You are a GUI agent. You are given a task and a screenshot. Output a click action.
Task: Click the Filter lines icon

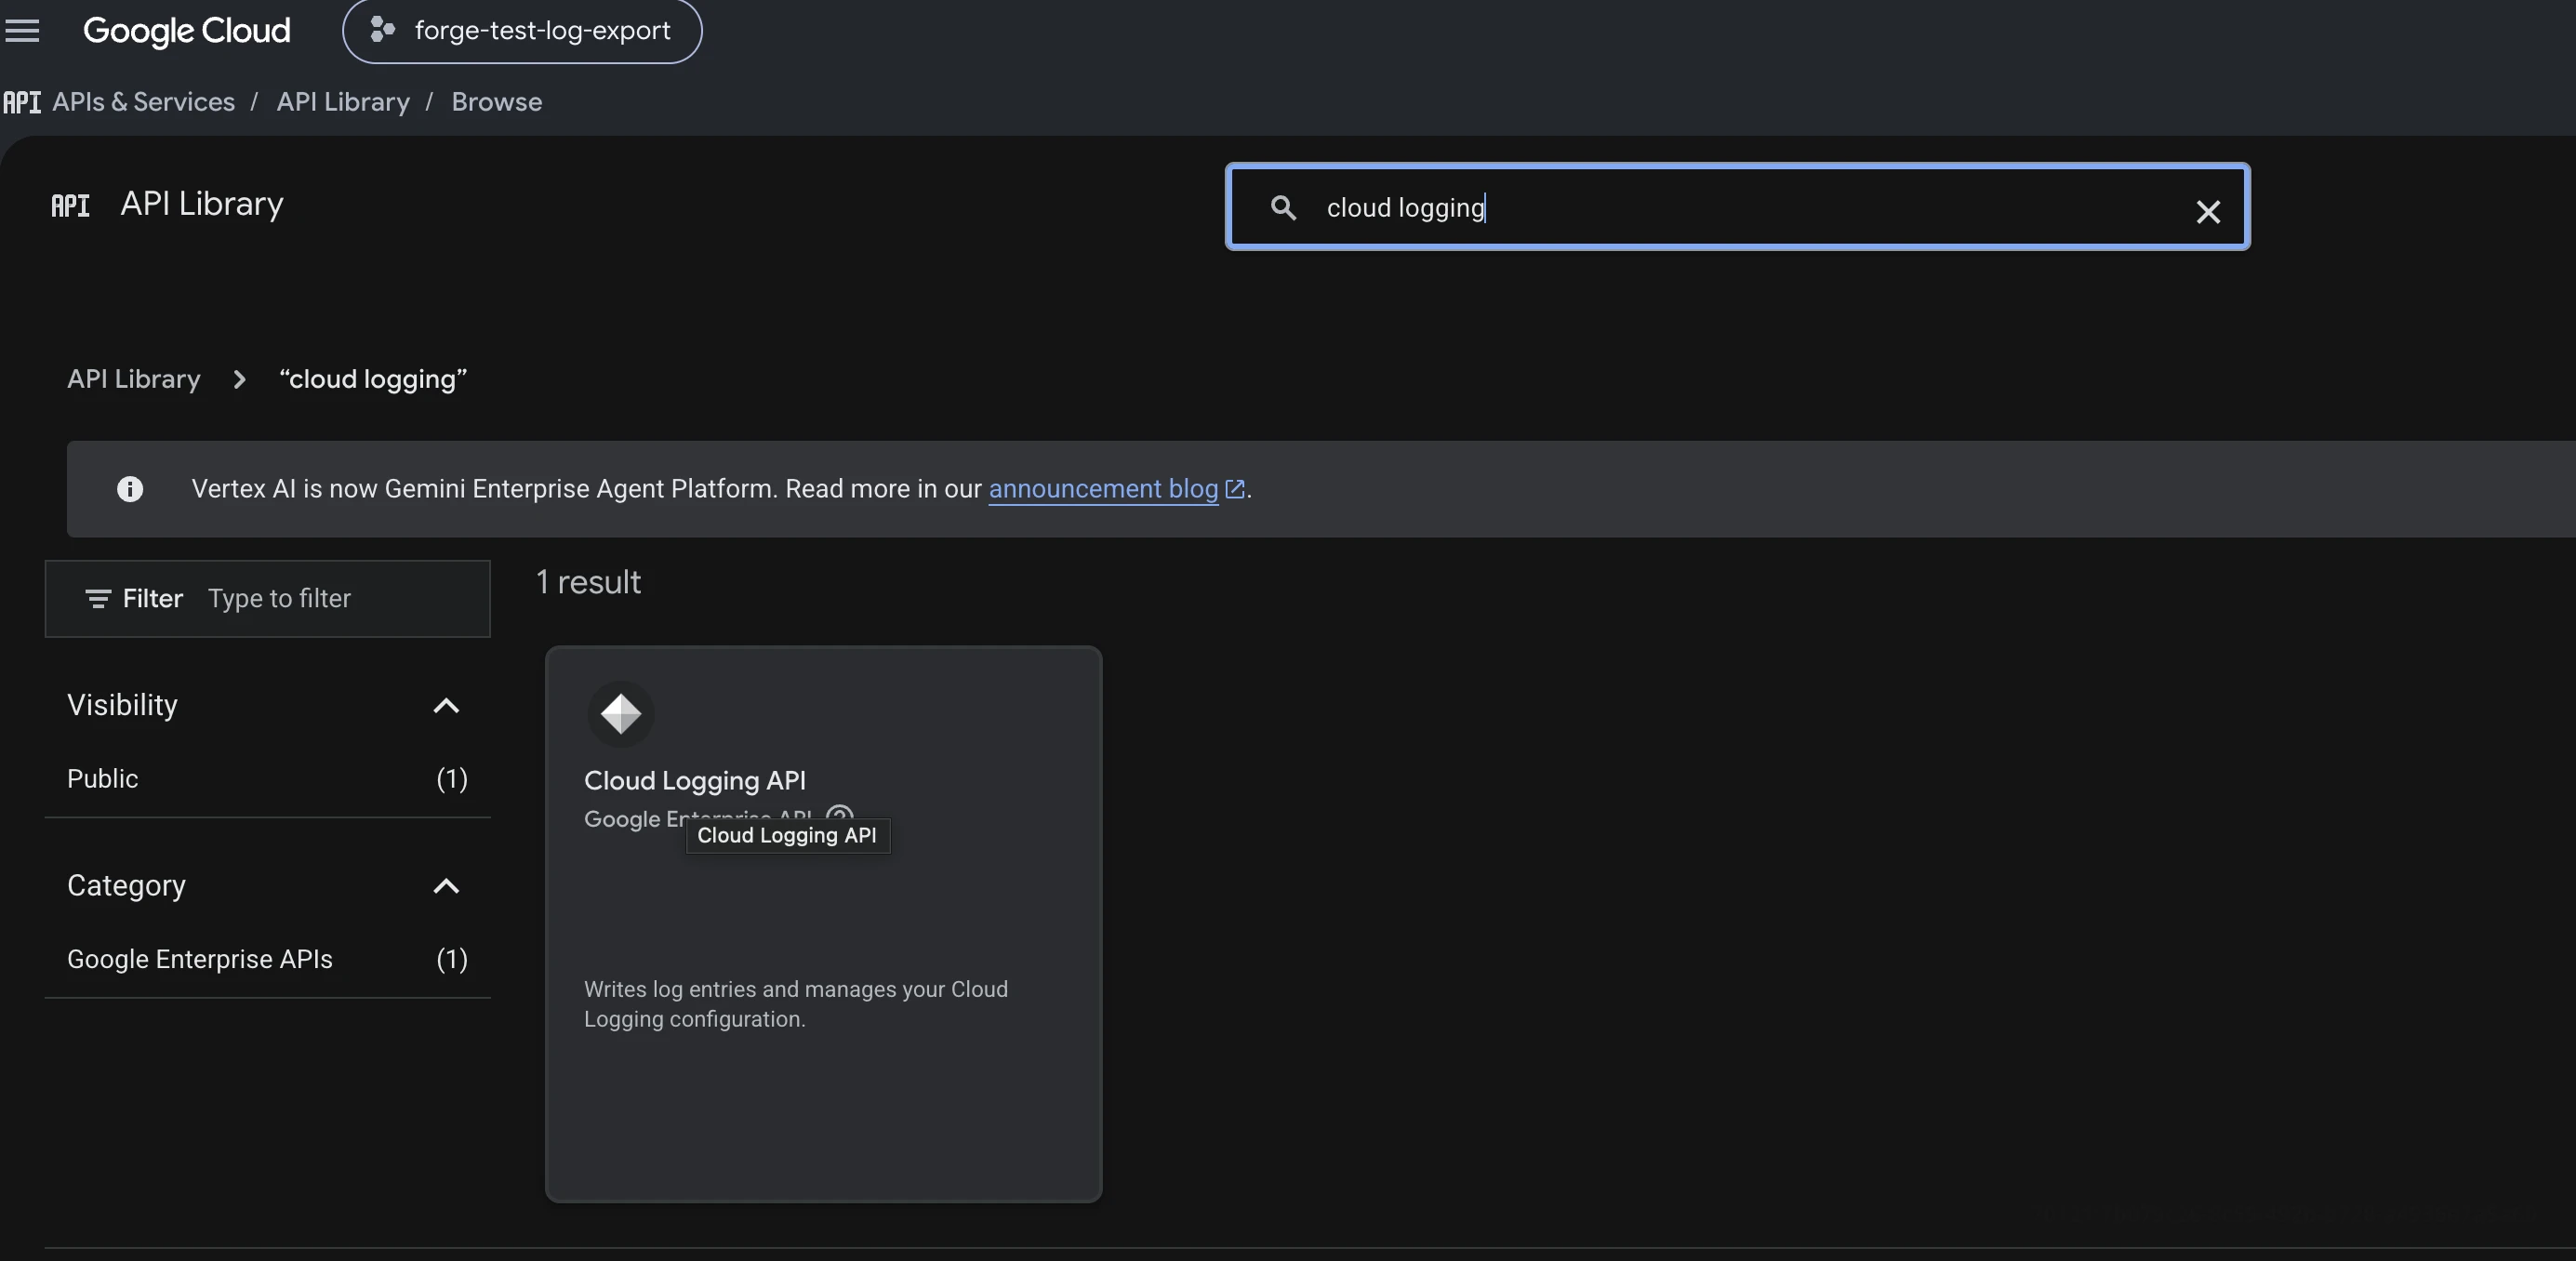pos(98,599)
